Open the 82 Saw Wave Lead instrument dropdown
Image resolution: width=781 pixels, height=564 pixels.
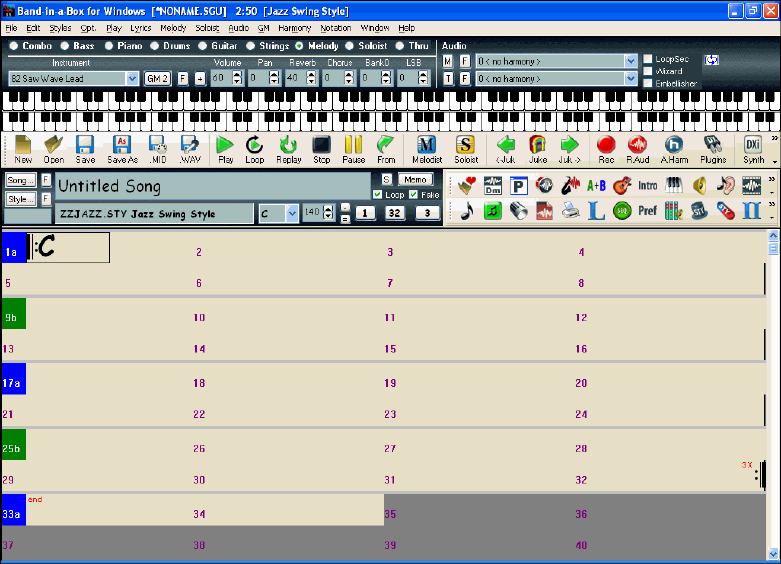pyautogui.click(x=132, y=78)
